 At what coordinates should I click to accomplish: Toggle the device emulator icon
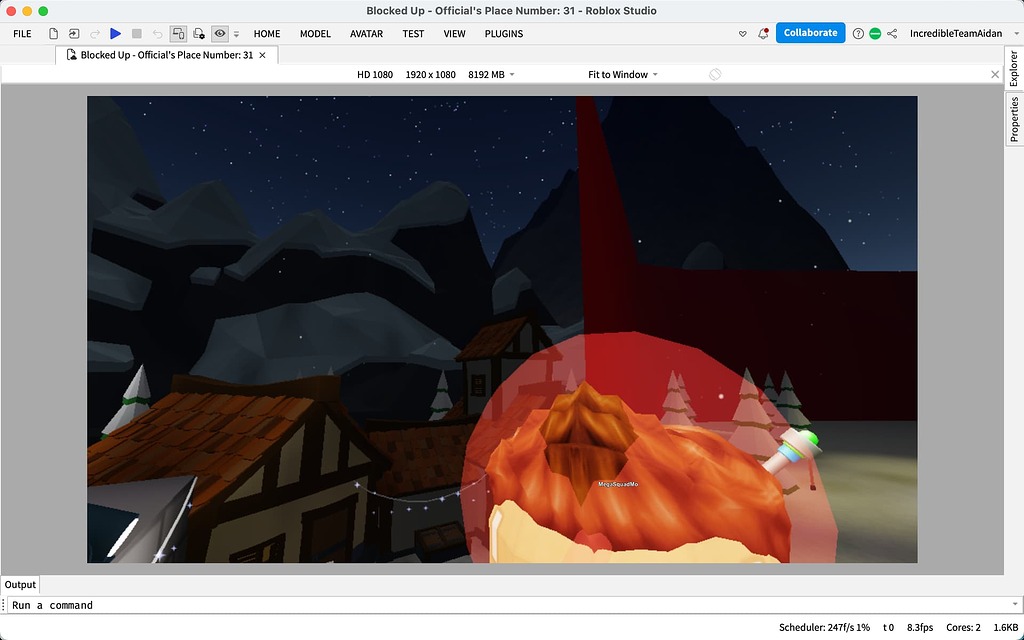point(178,33)
